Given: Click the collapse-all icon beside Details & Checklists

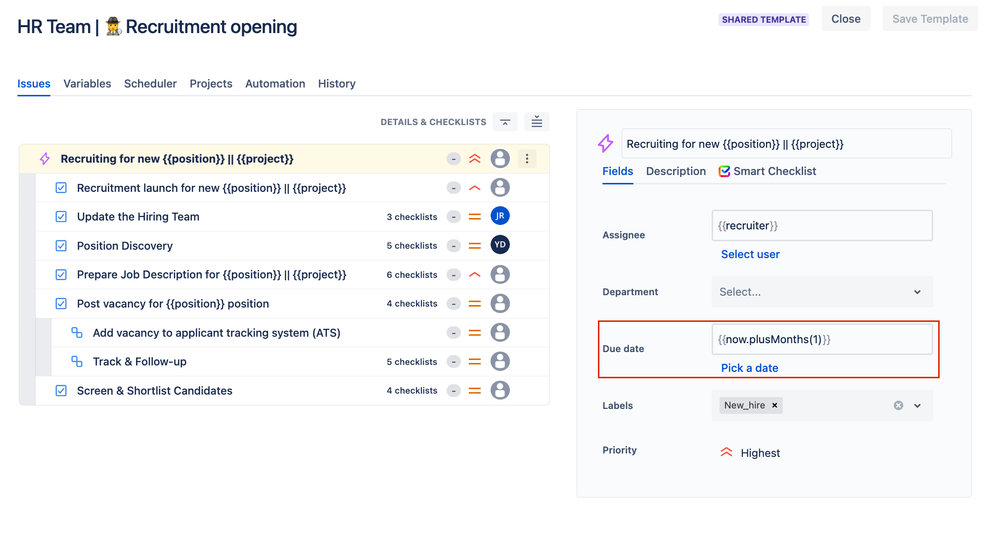Looking at the screenshot, I should point(505,122).
